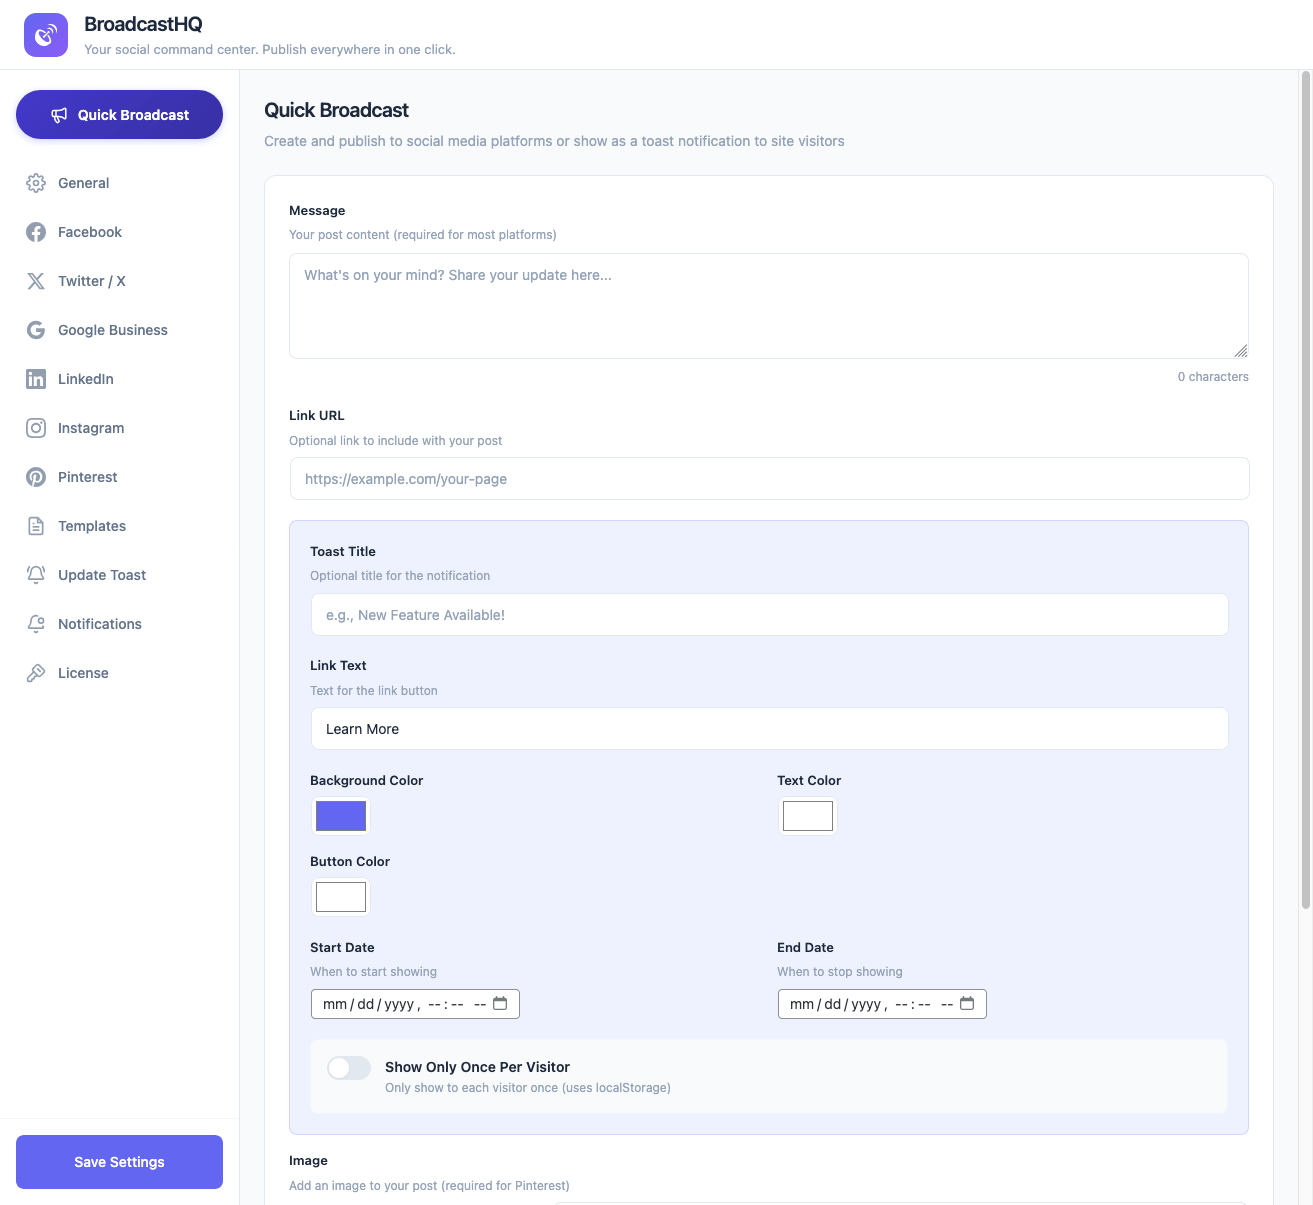This screenshot has width=1313, height=1205.
Task: Click the BroadcastHQ megaphone logo
Action: [x=46, y=34]
